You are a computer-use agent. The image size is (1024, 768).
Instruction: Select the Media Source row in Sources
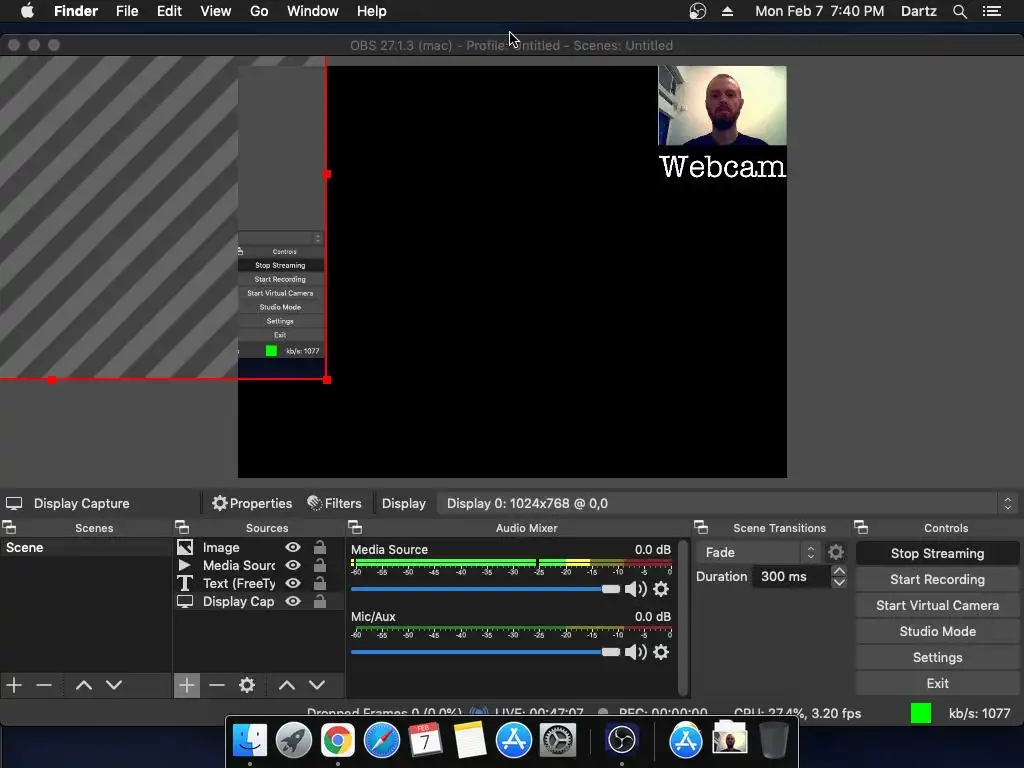point(259,565)
